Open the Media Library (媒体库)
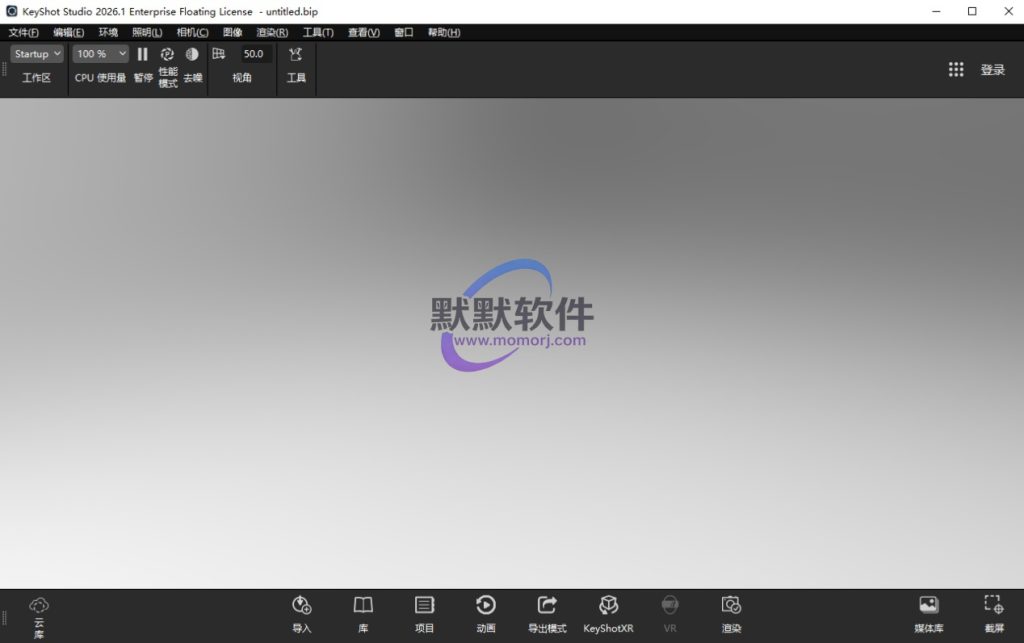The image size is (1024, 643). tap(928, 612)
